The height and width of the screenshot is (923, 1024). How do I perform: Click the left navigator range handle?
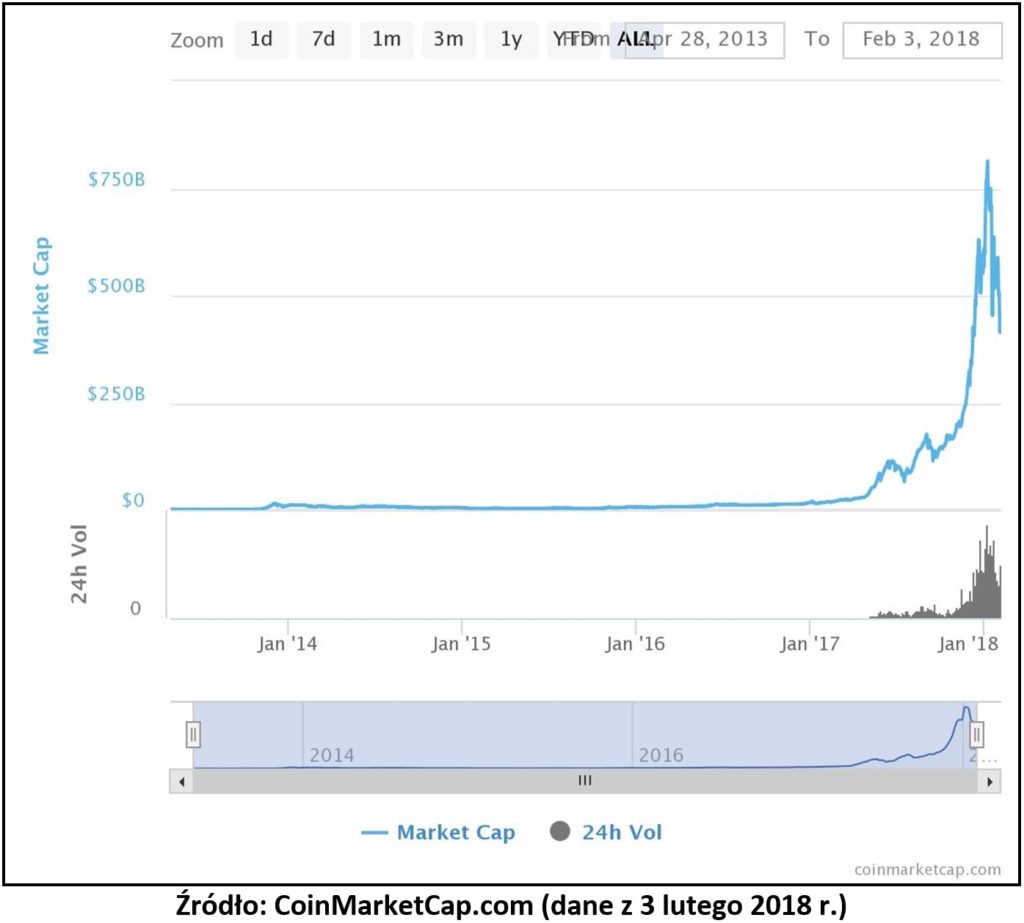pyautogui.click(x=193, y=735)
